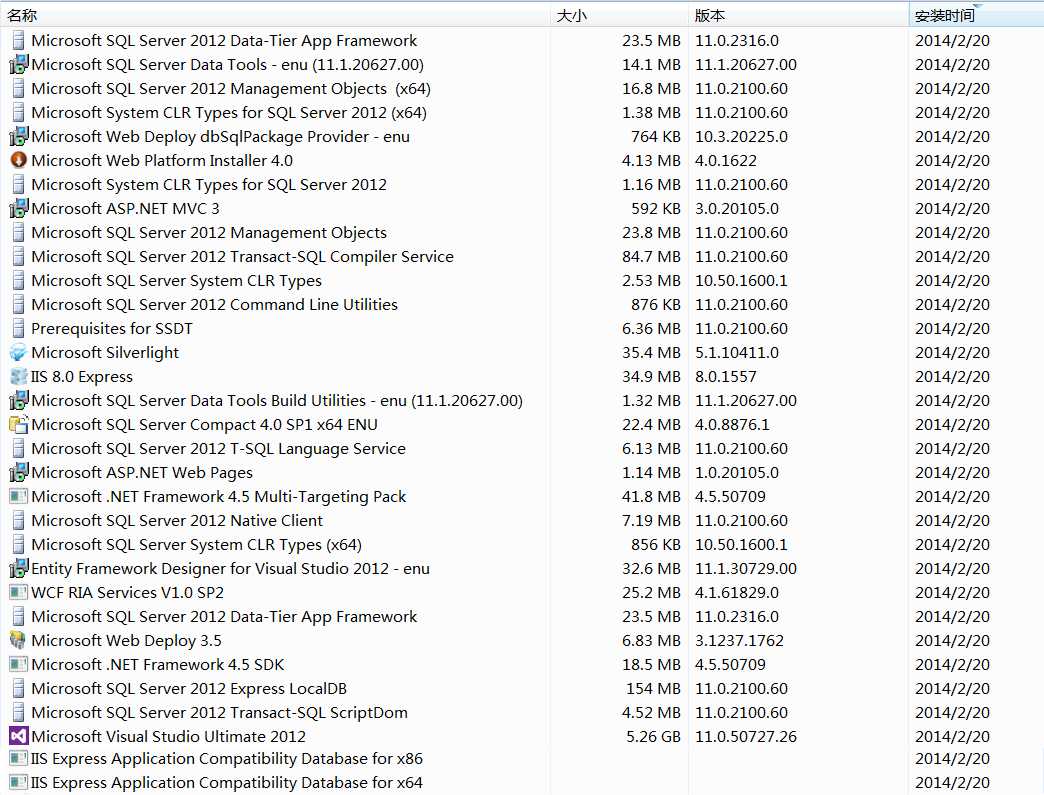Select the Microsoft SQL Server System CLR Types entry
The image size is (1044, 795).
point(176,280)
